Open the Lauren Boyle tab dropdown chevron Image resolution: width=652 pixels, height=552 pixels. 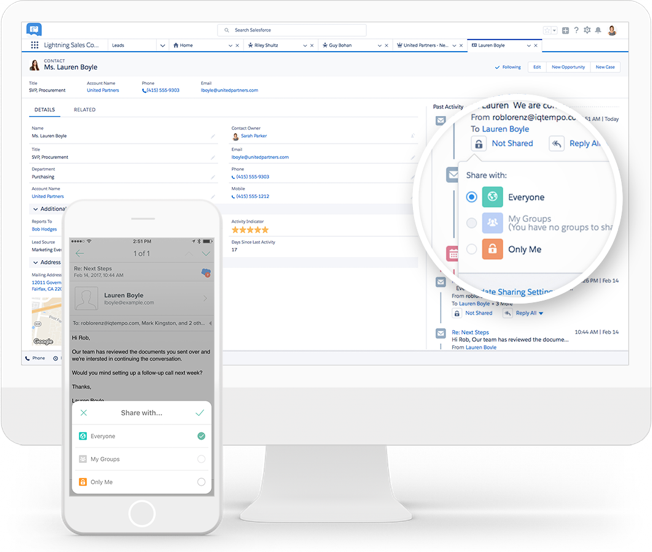529,45
